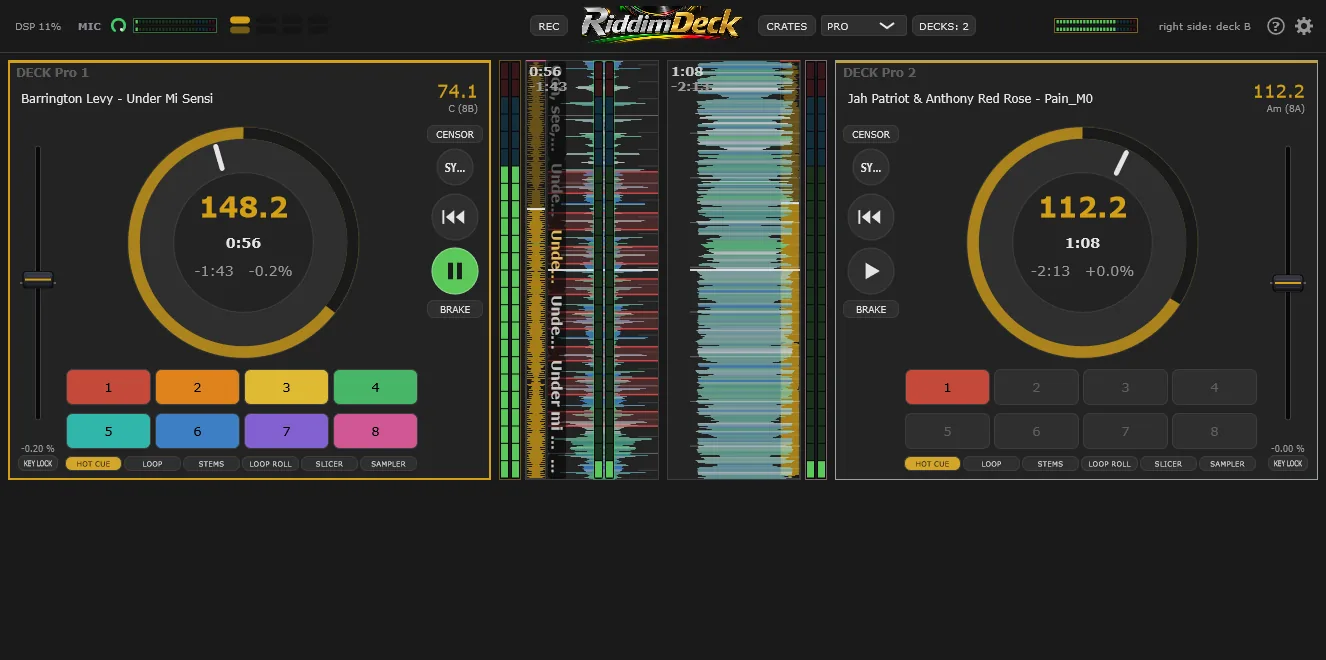Set empty hot cue pad 4 on Deck Pro 2
The height and width of the screenshot is (660, 1326).
tap(1214, 387)
